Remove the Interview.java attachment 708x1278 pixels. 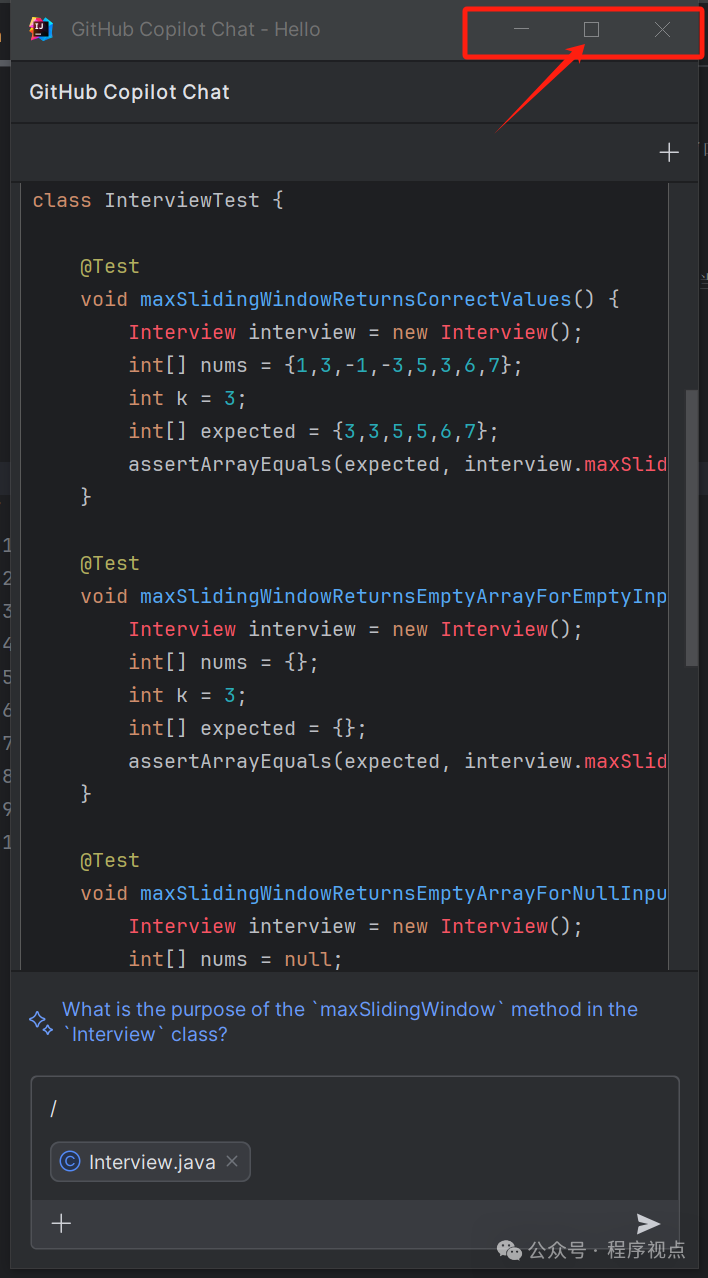pyautogui.click(x=232, y=1161)
